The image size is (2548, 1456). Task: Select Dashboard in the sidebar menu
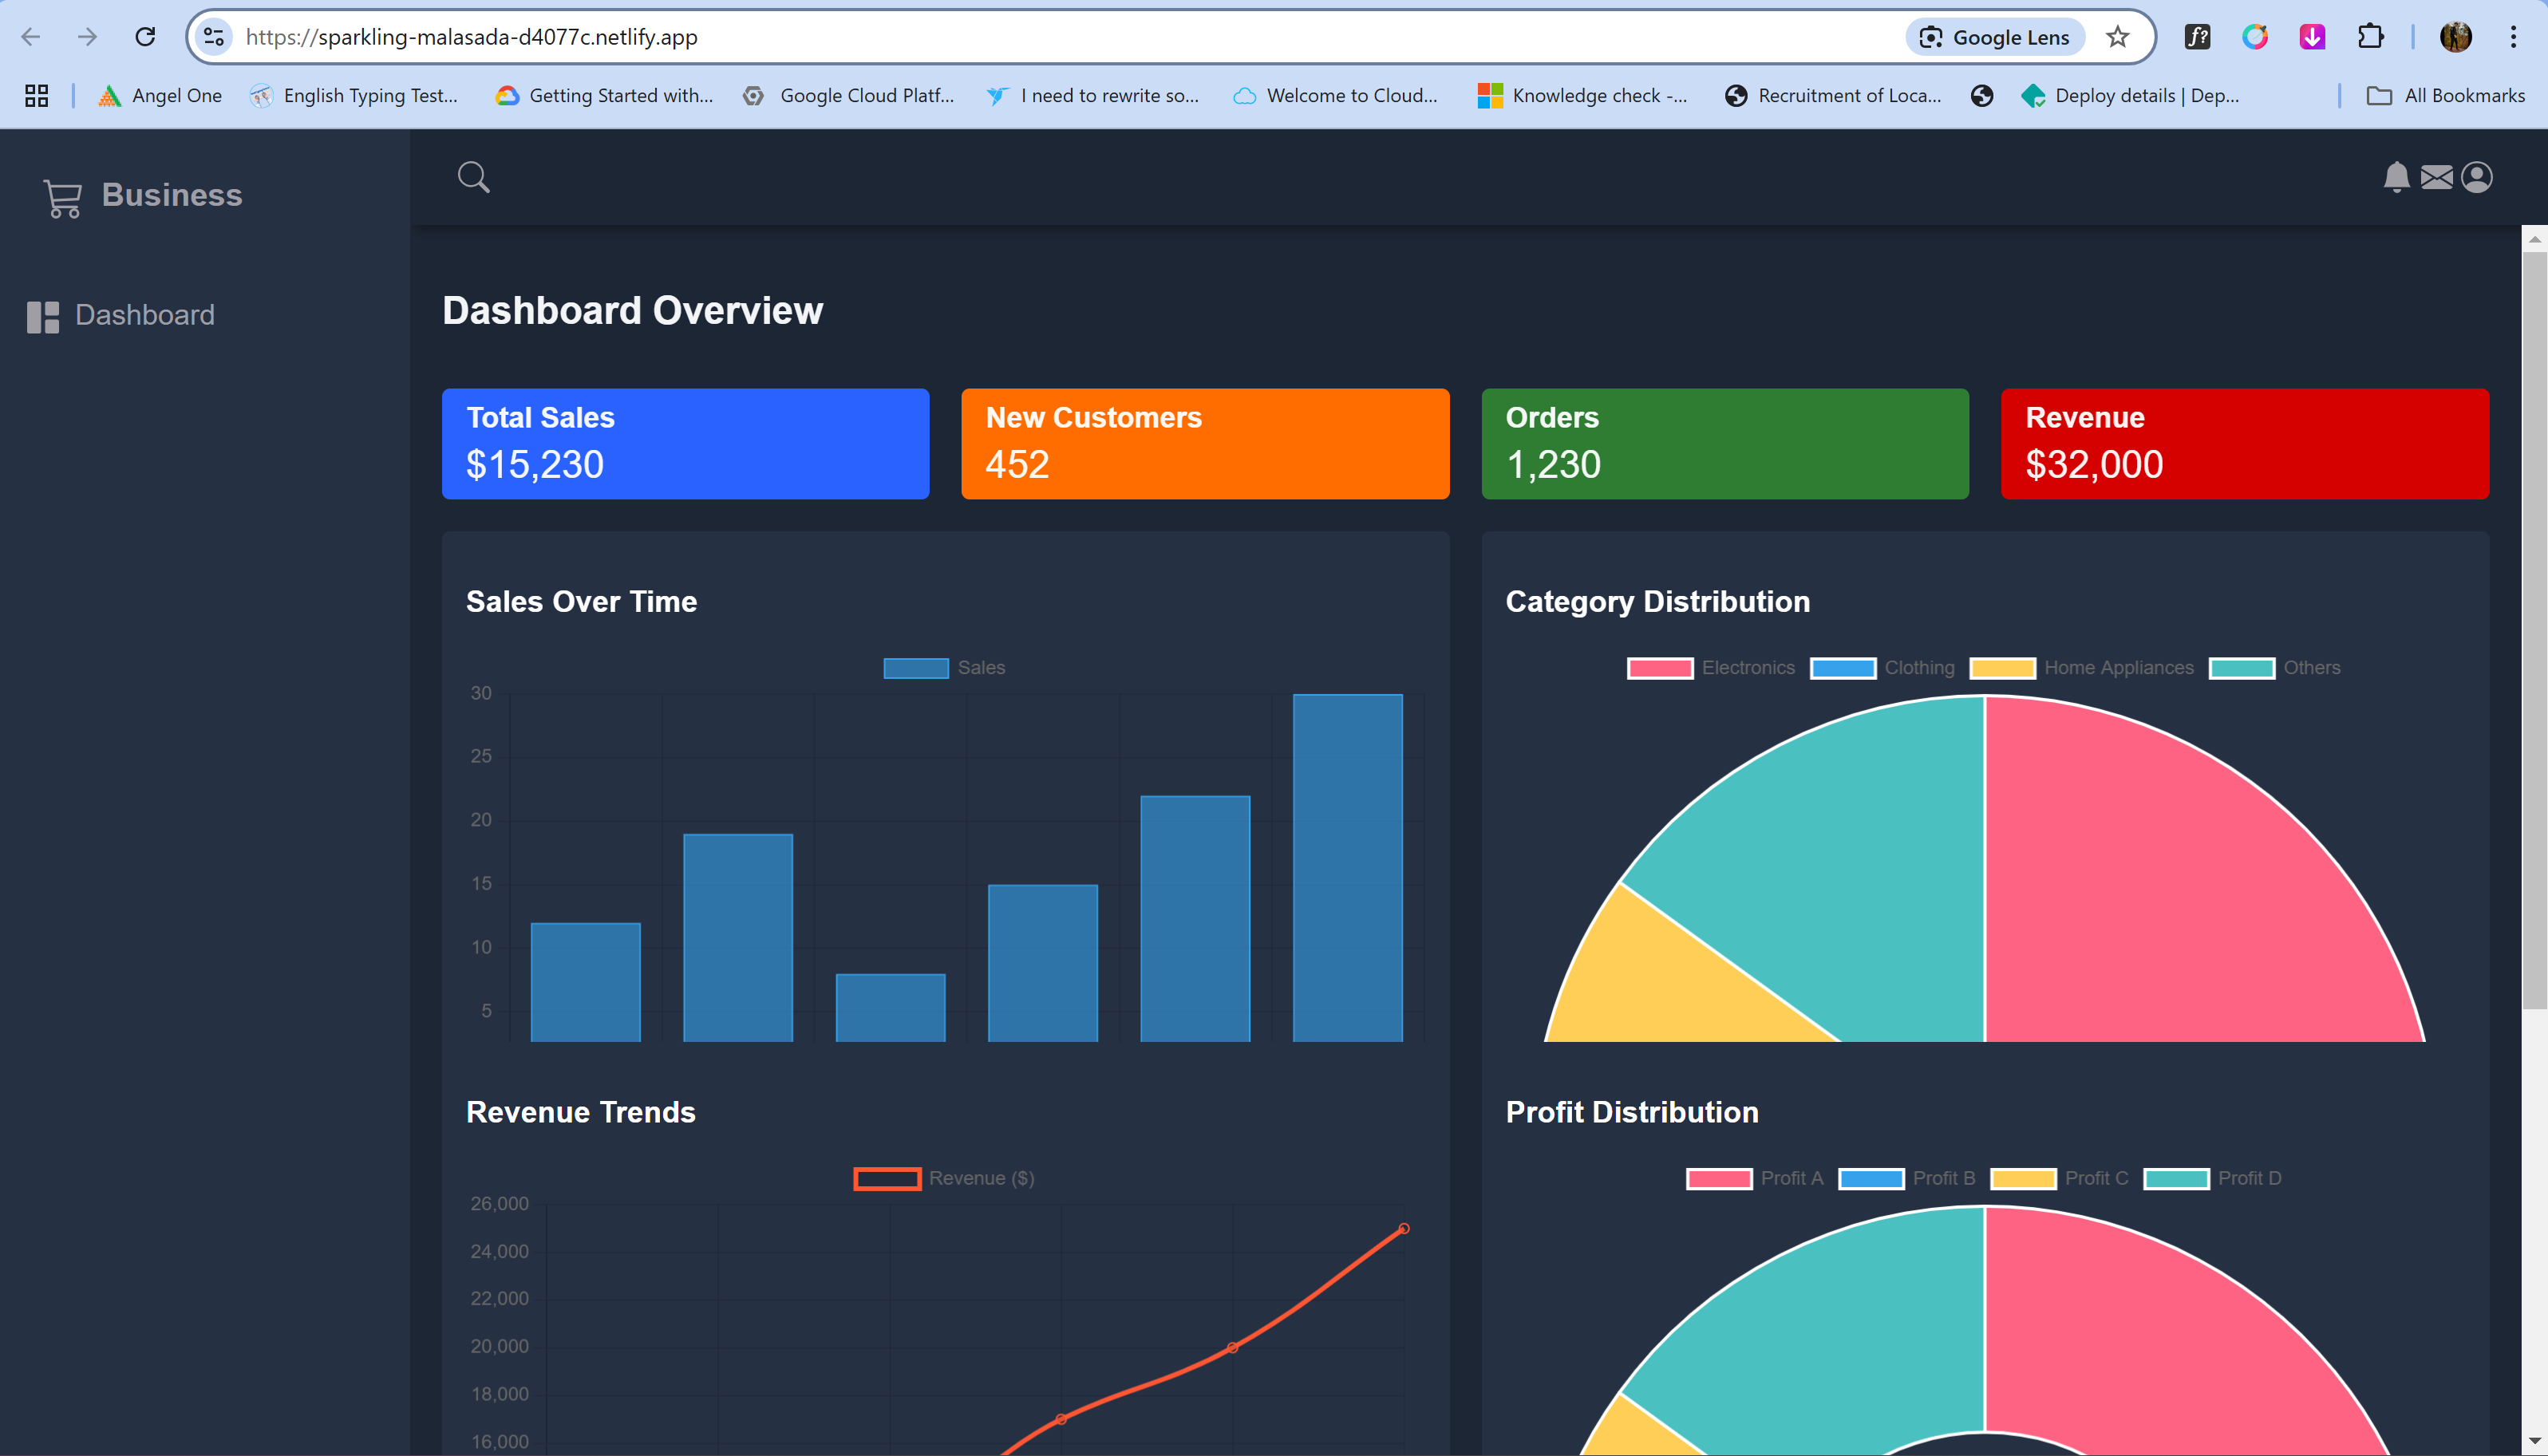121,315
